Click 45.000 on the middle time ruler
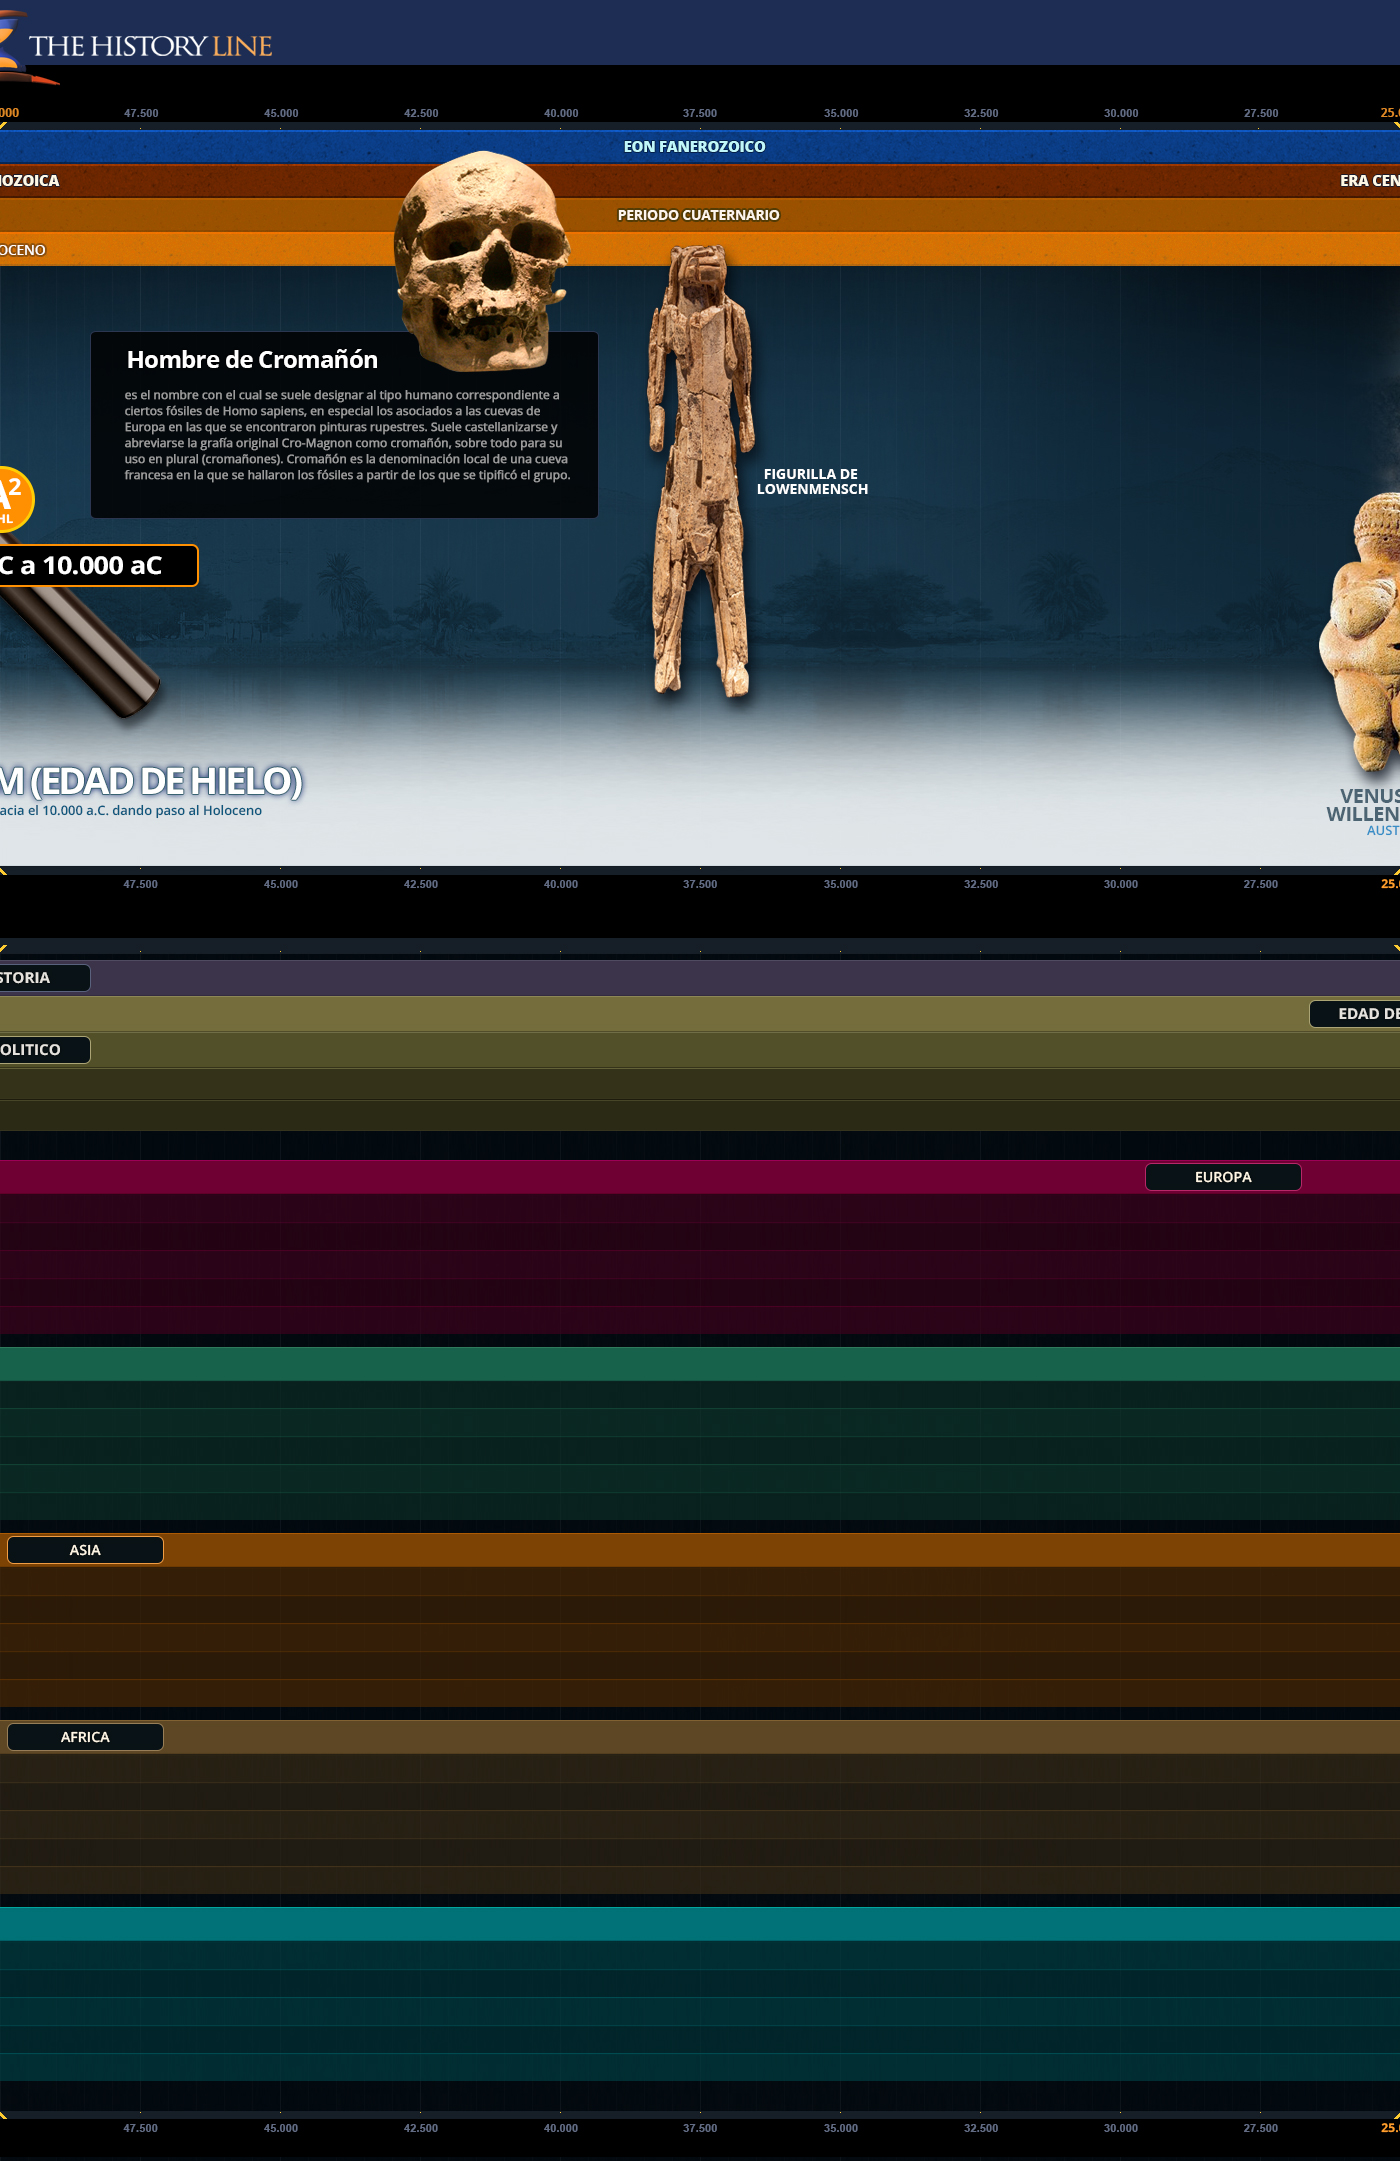This screenshot has width=1400, height=2161. click(x=281, y=884)
